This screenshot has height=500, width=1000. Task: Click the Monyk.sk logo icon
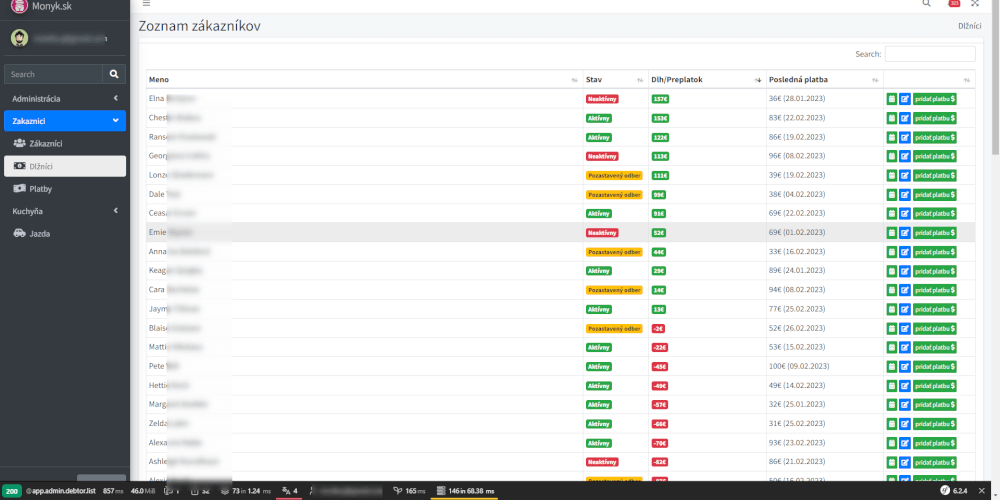19,6
